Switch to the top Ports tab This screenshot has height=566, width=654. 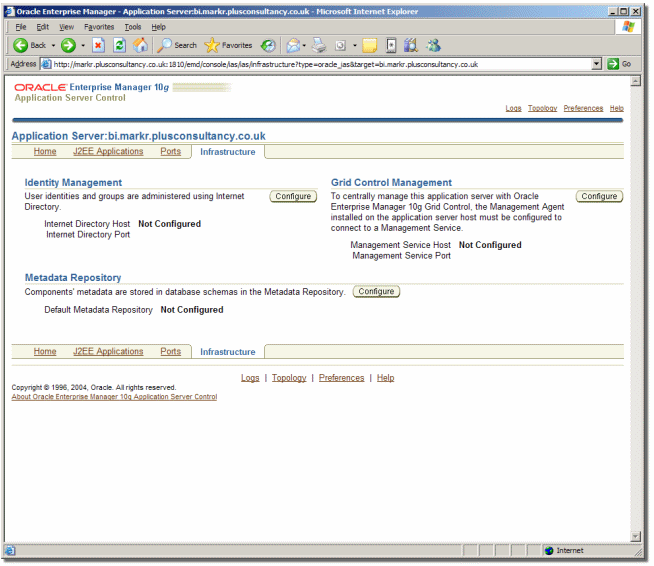coord(171,151)
